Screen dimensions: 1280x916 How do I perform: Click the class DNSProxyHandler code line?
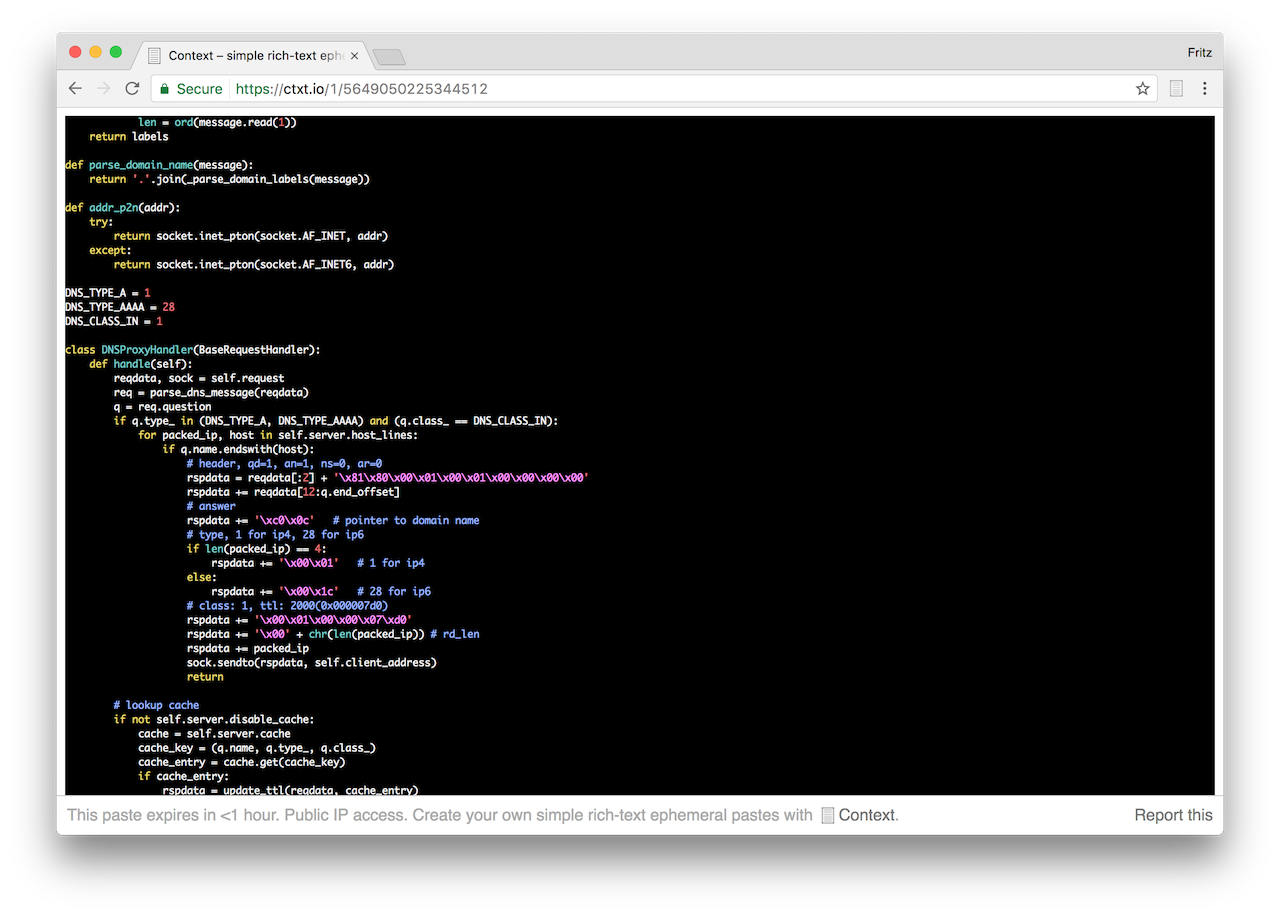coord(192,350)
